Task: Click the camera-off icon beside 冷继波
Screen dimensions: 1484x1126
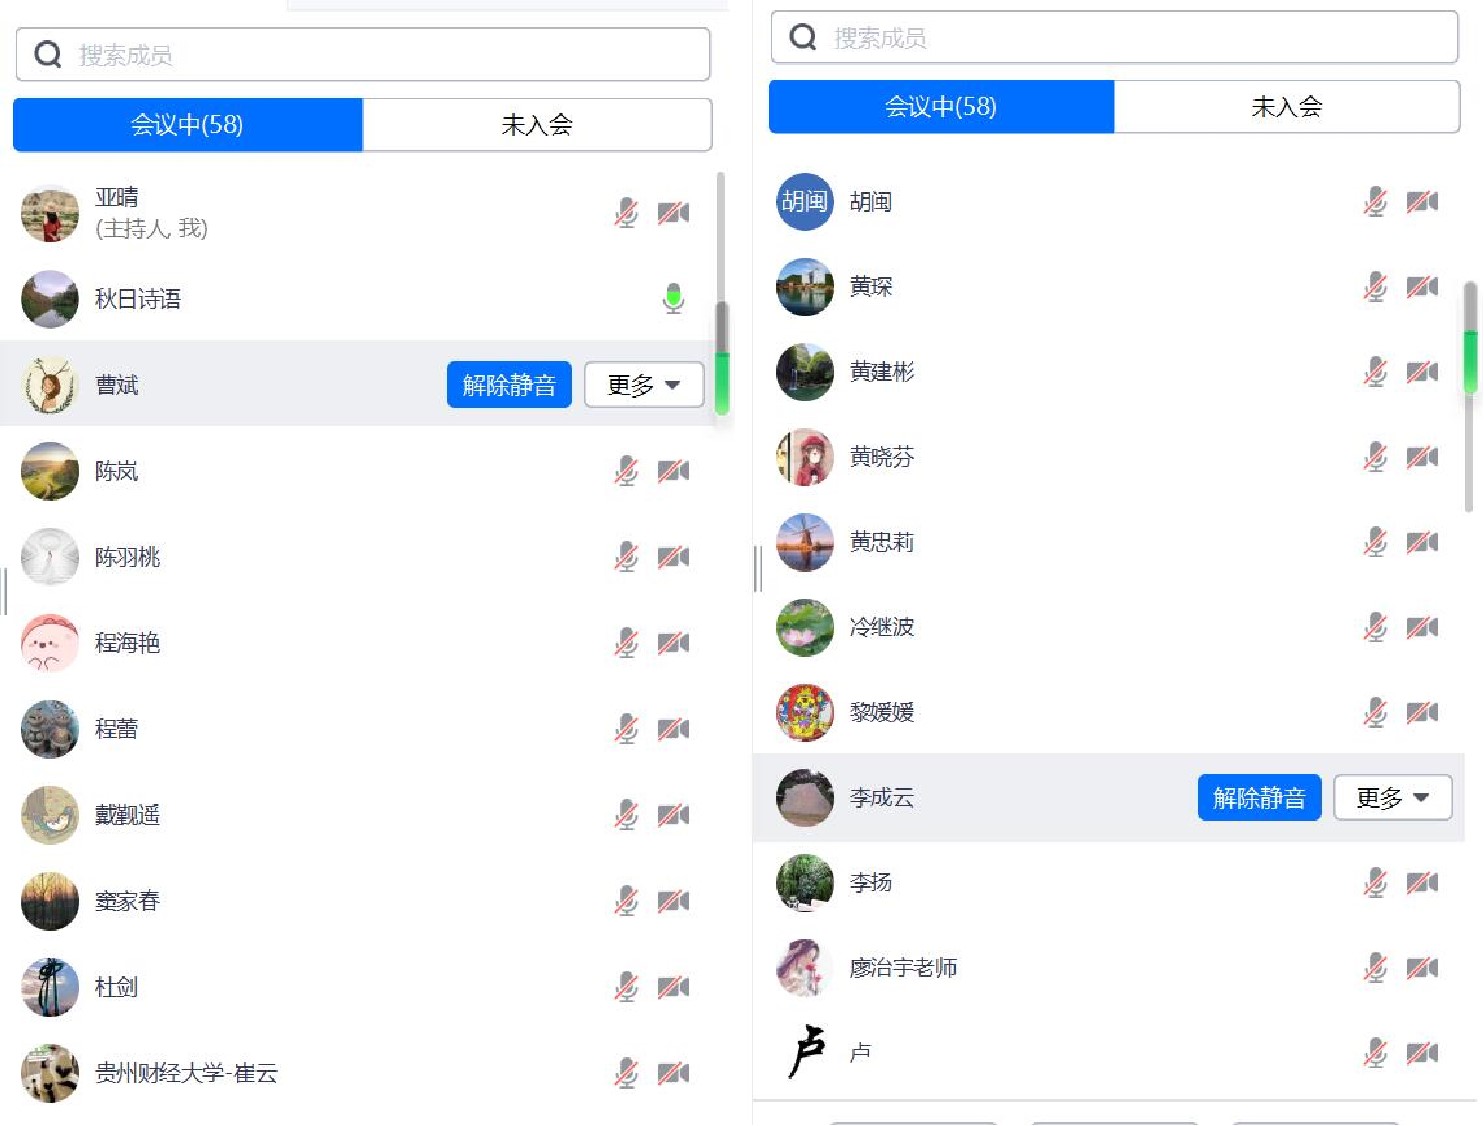Action: point(1421,627)
